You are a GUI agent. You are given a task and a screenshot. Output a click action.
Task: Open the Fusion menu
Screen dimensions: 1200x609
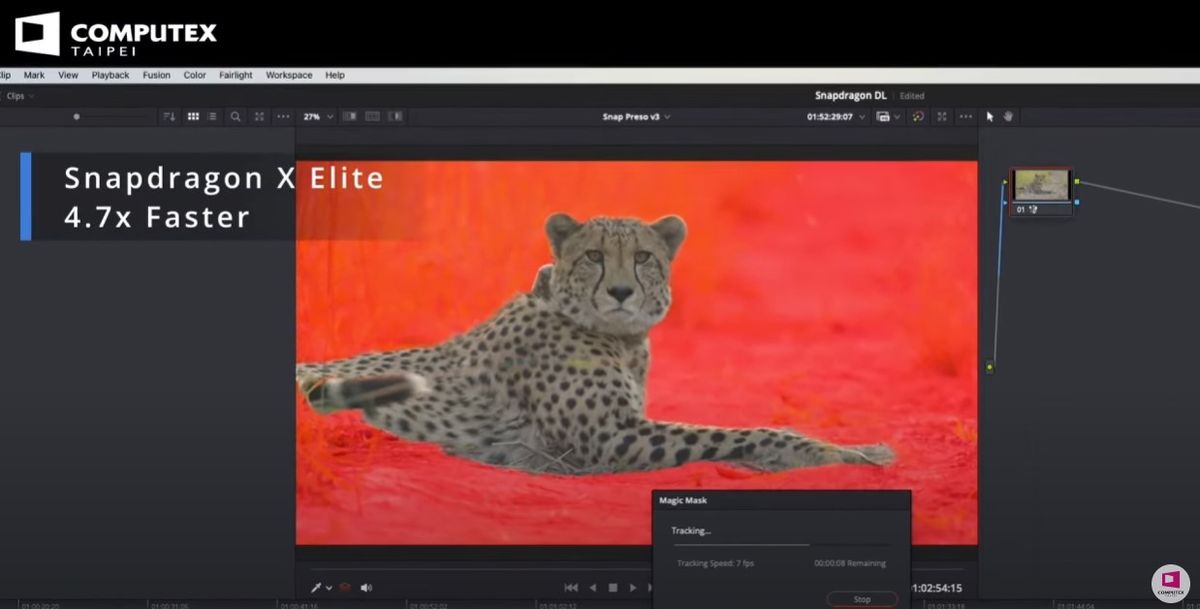(x=156, y=75)
